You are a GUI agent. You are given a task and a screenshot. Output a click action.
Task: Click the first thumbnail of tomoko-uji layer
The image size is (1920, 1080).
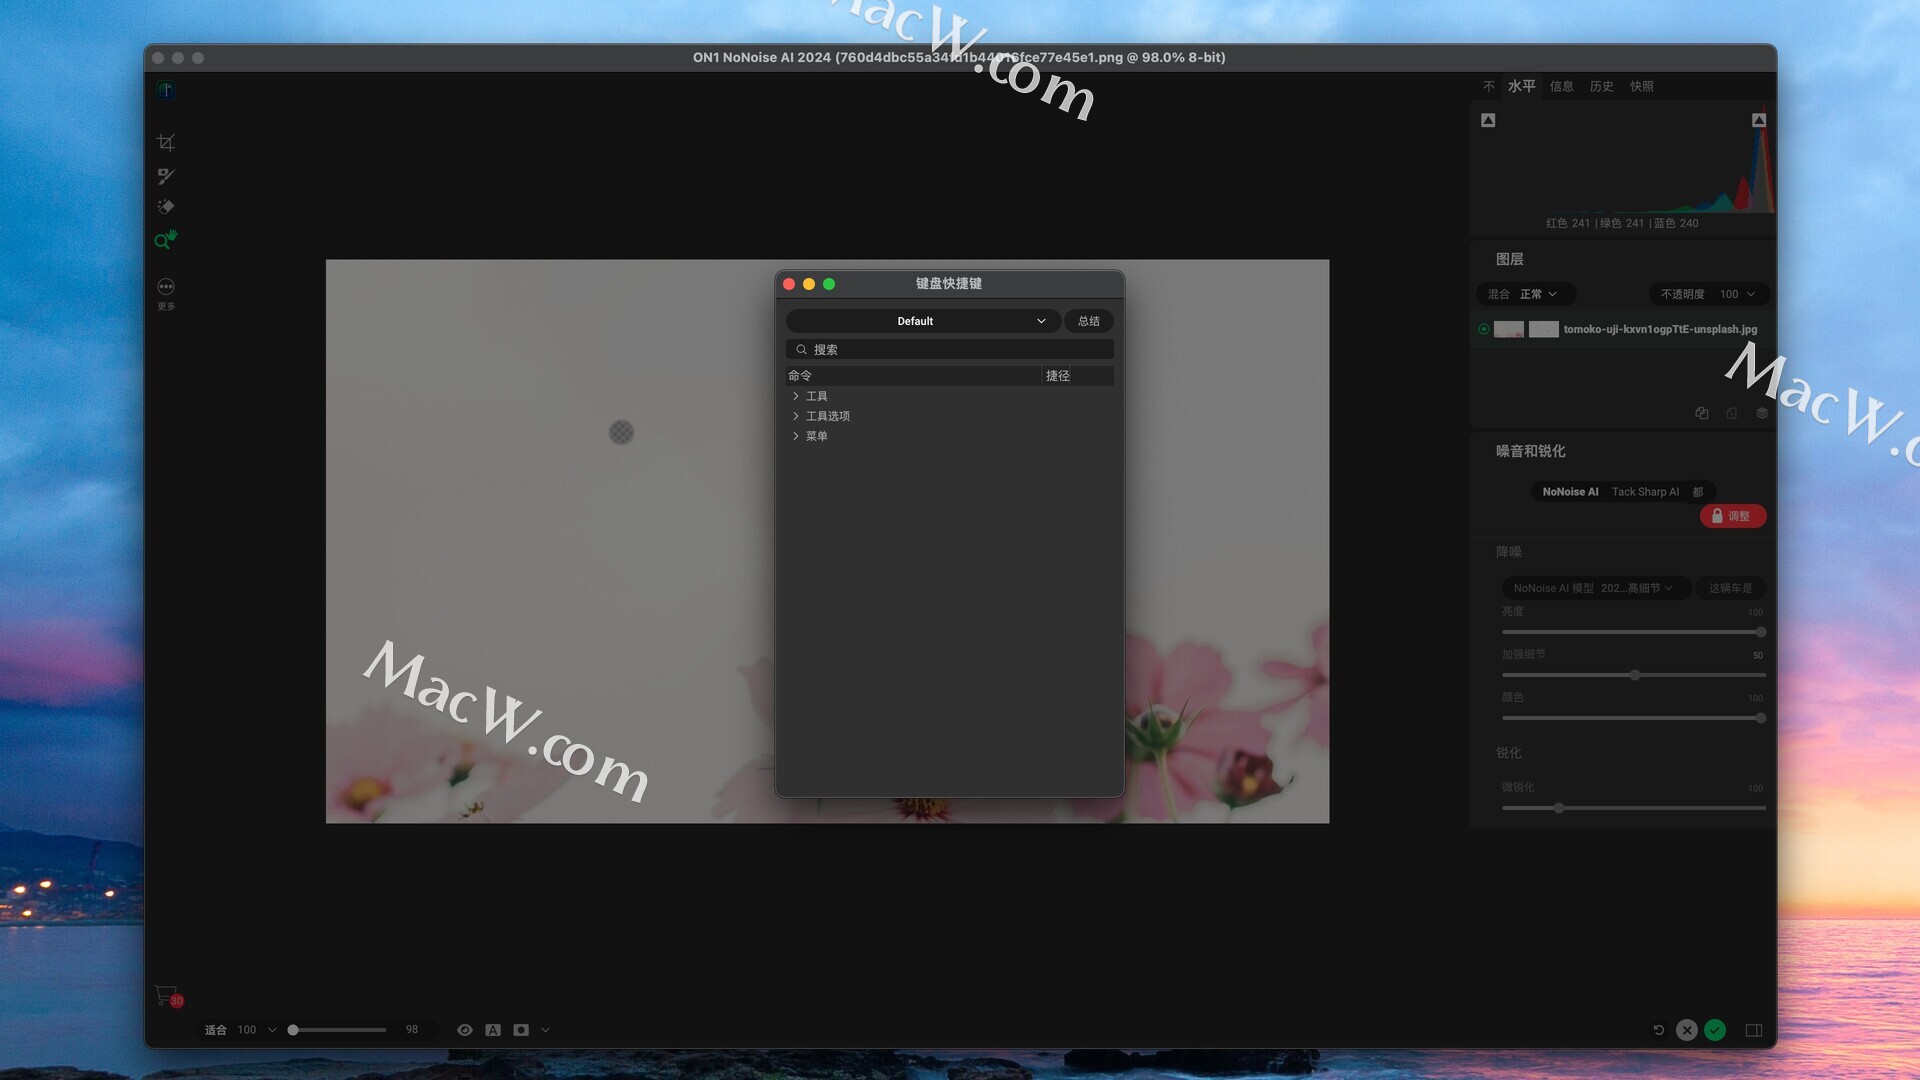[x=1509, y=329]
